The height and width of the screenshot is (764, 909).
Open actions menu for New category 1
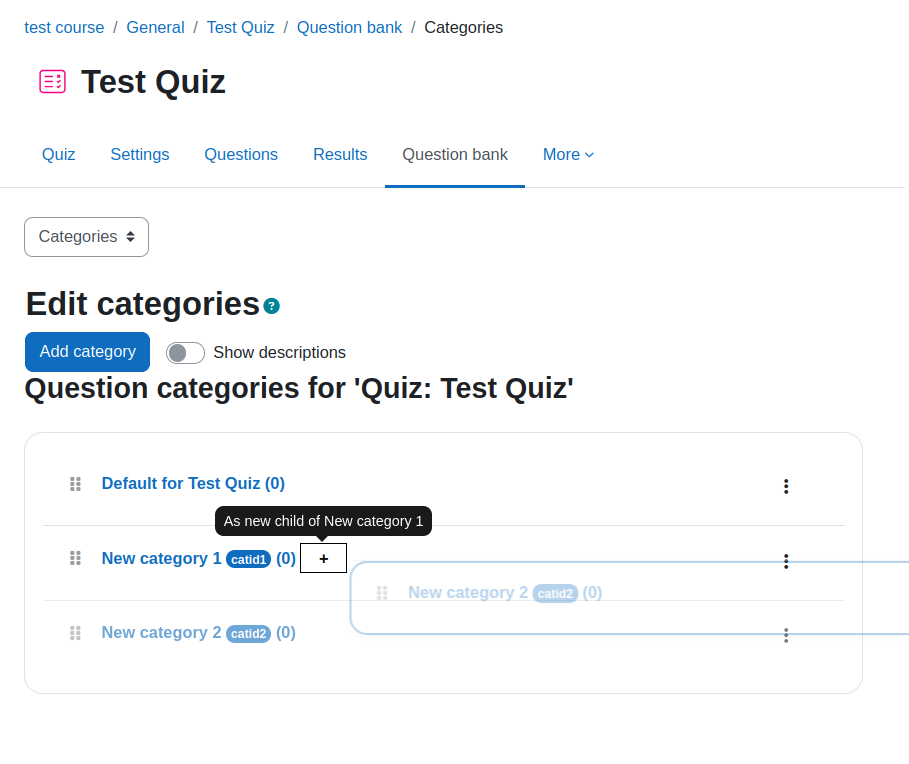pos(786,561)
